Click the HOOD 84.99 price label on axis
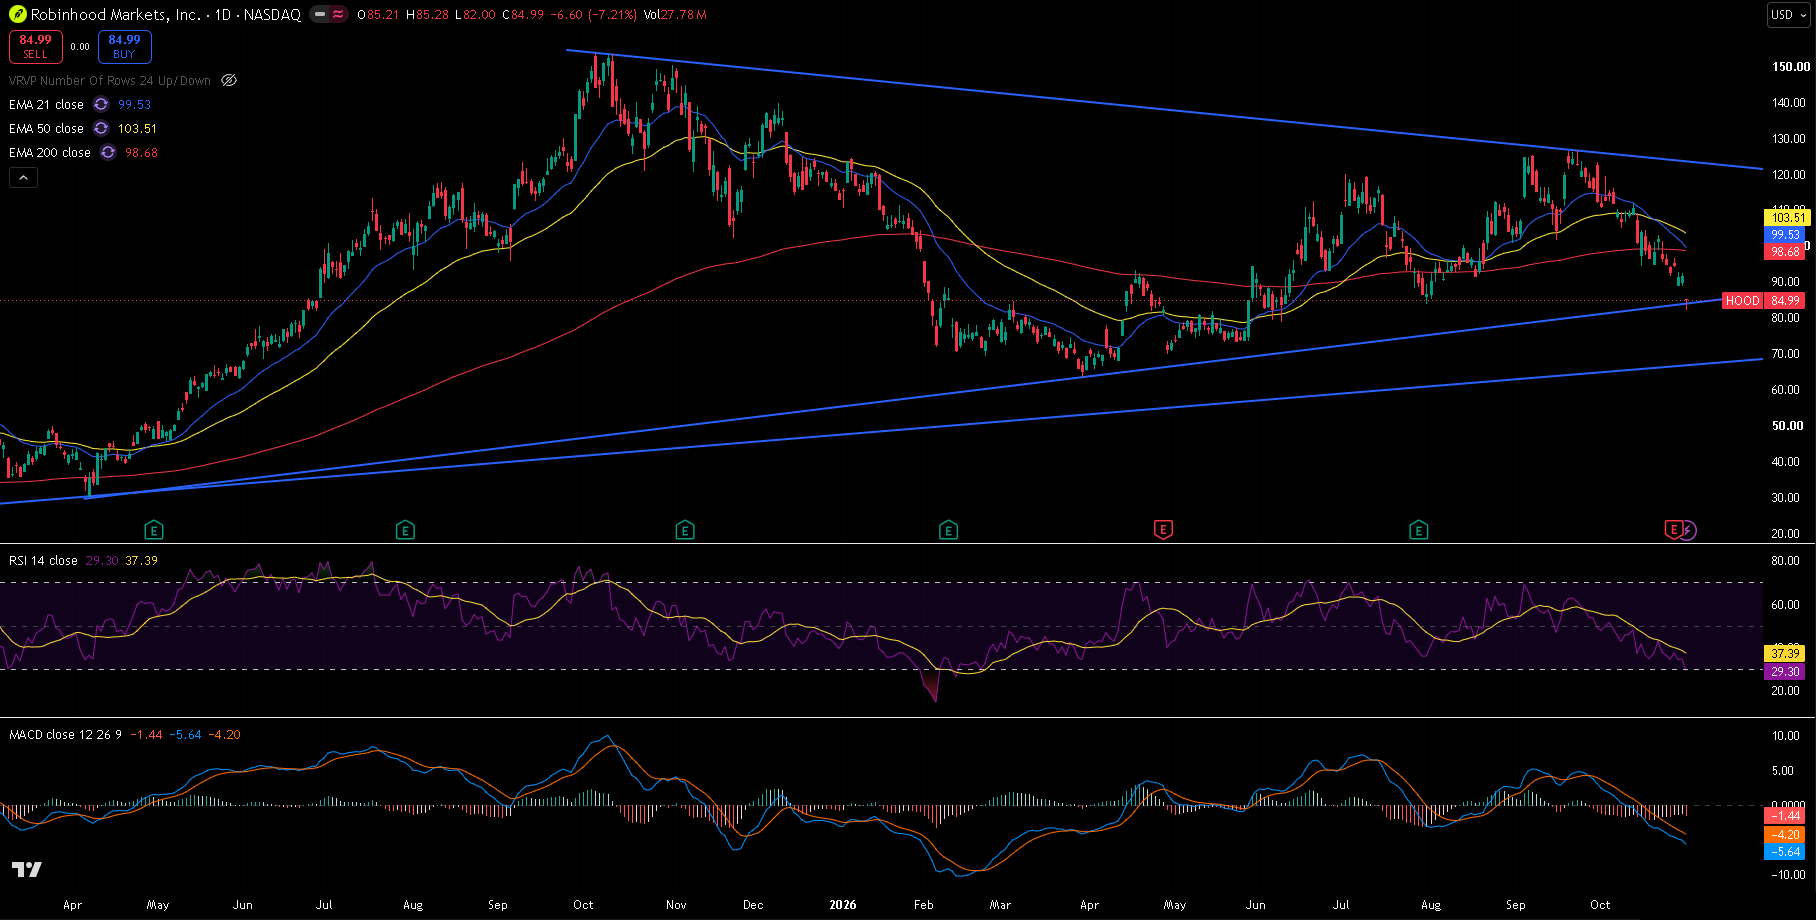The width and height of the screenshot is (1816, 920). pos(1763,300)
